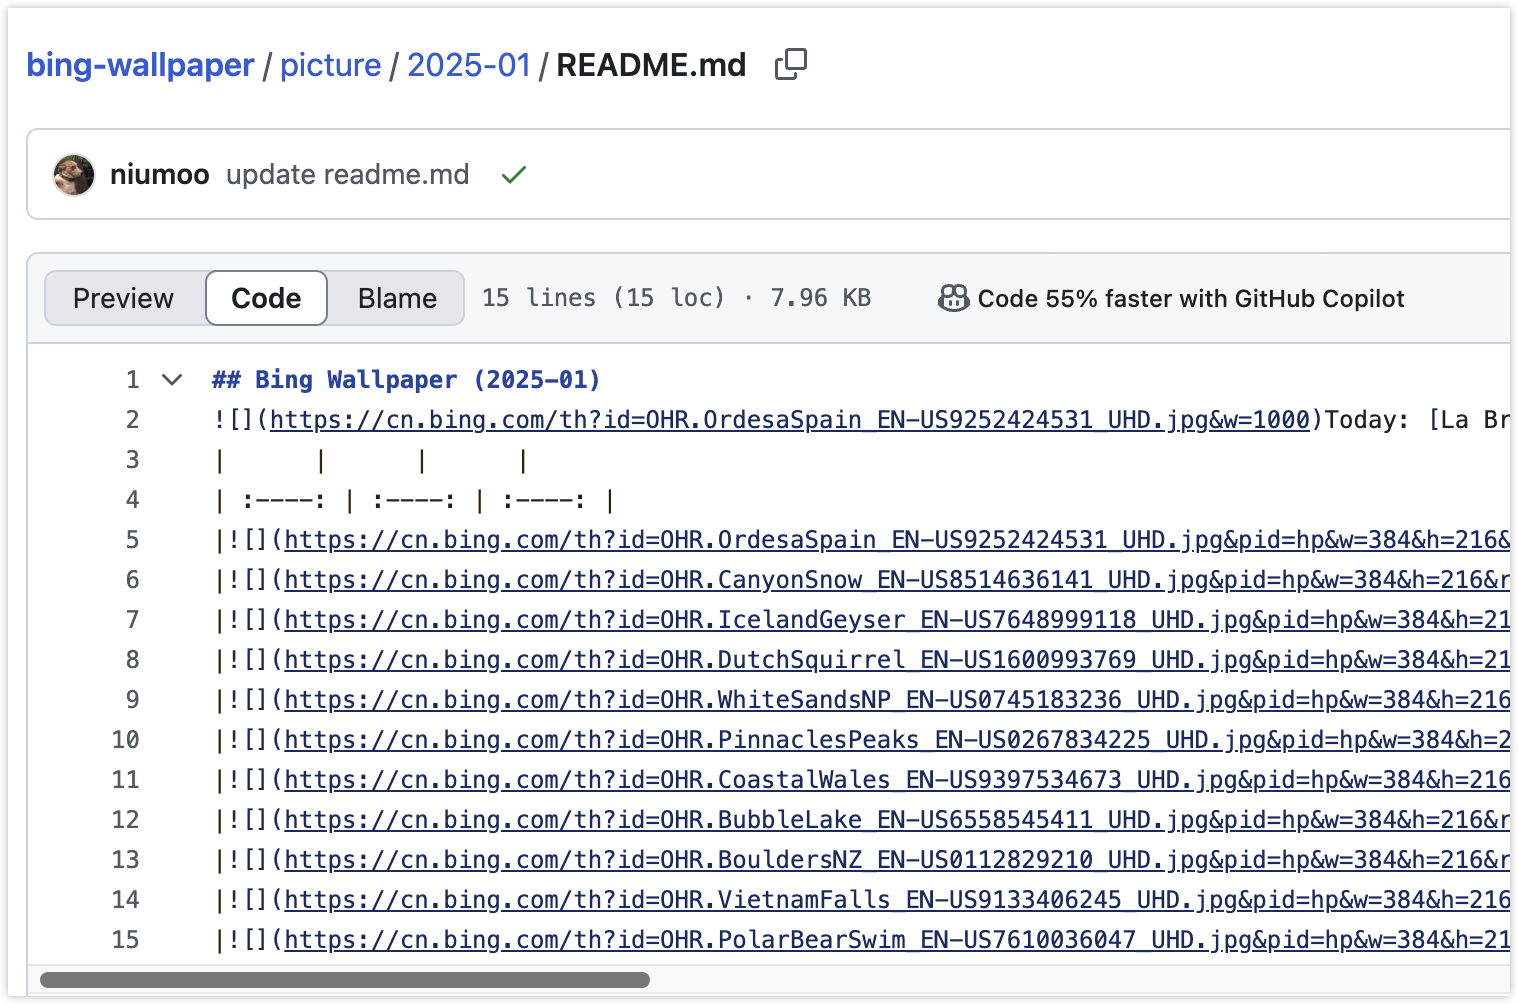This screenshot has width=1518, height=1004.
Task: Click the table alignment row ':----:' on line 4
Action: tap(415, 500)
